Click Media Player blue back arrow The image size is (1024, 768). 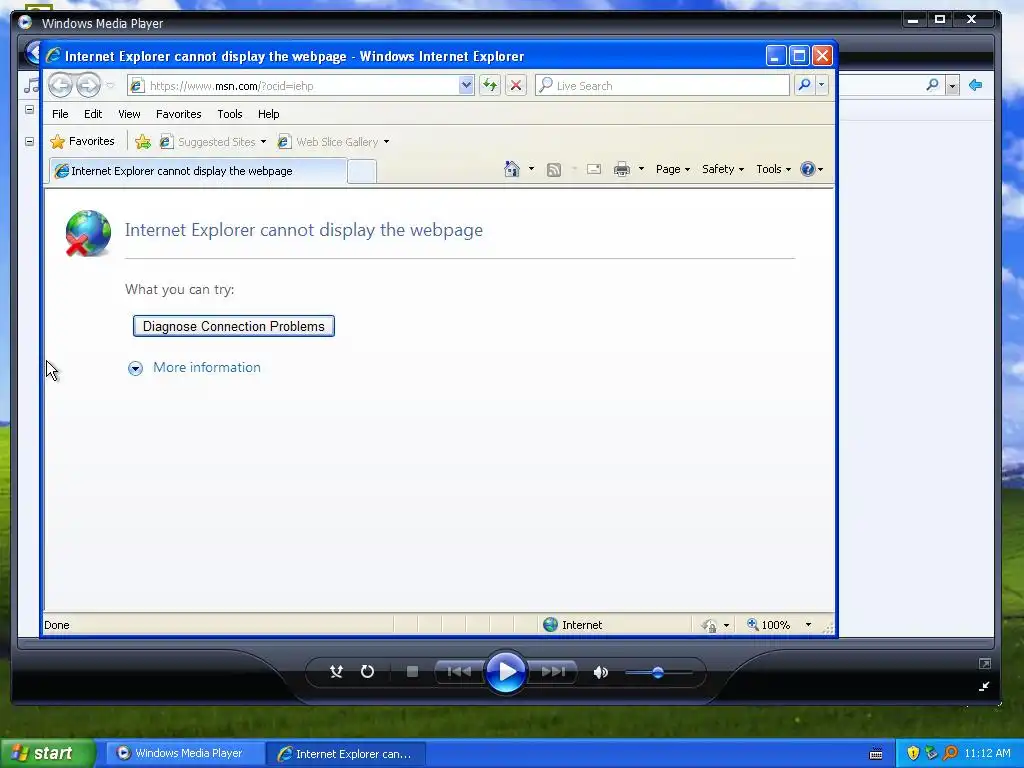[x=976, y=85]
